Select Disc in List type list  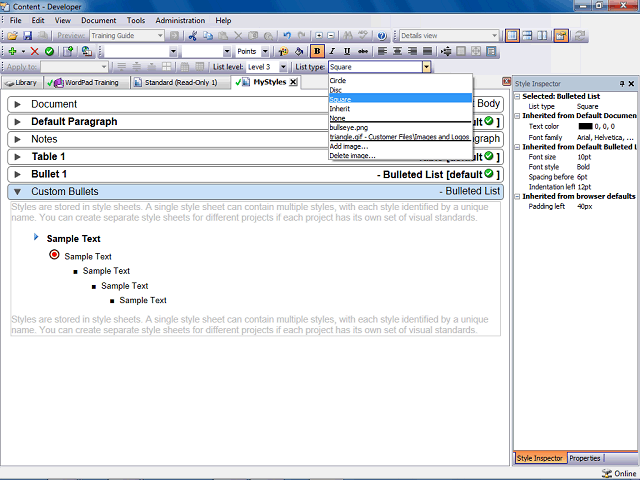(x=400, y=90)
